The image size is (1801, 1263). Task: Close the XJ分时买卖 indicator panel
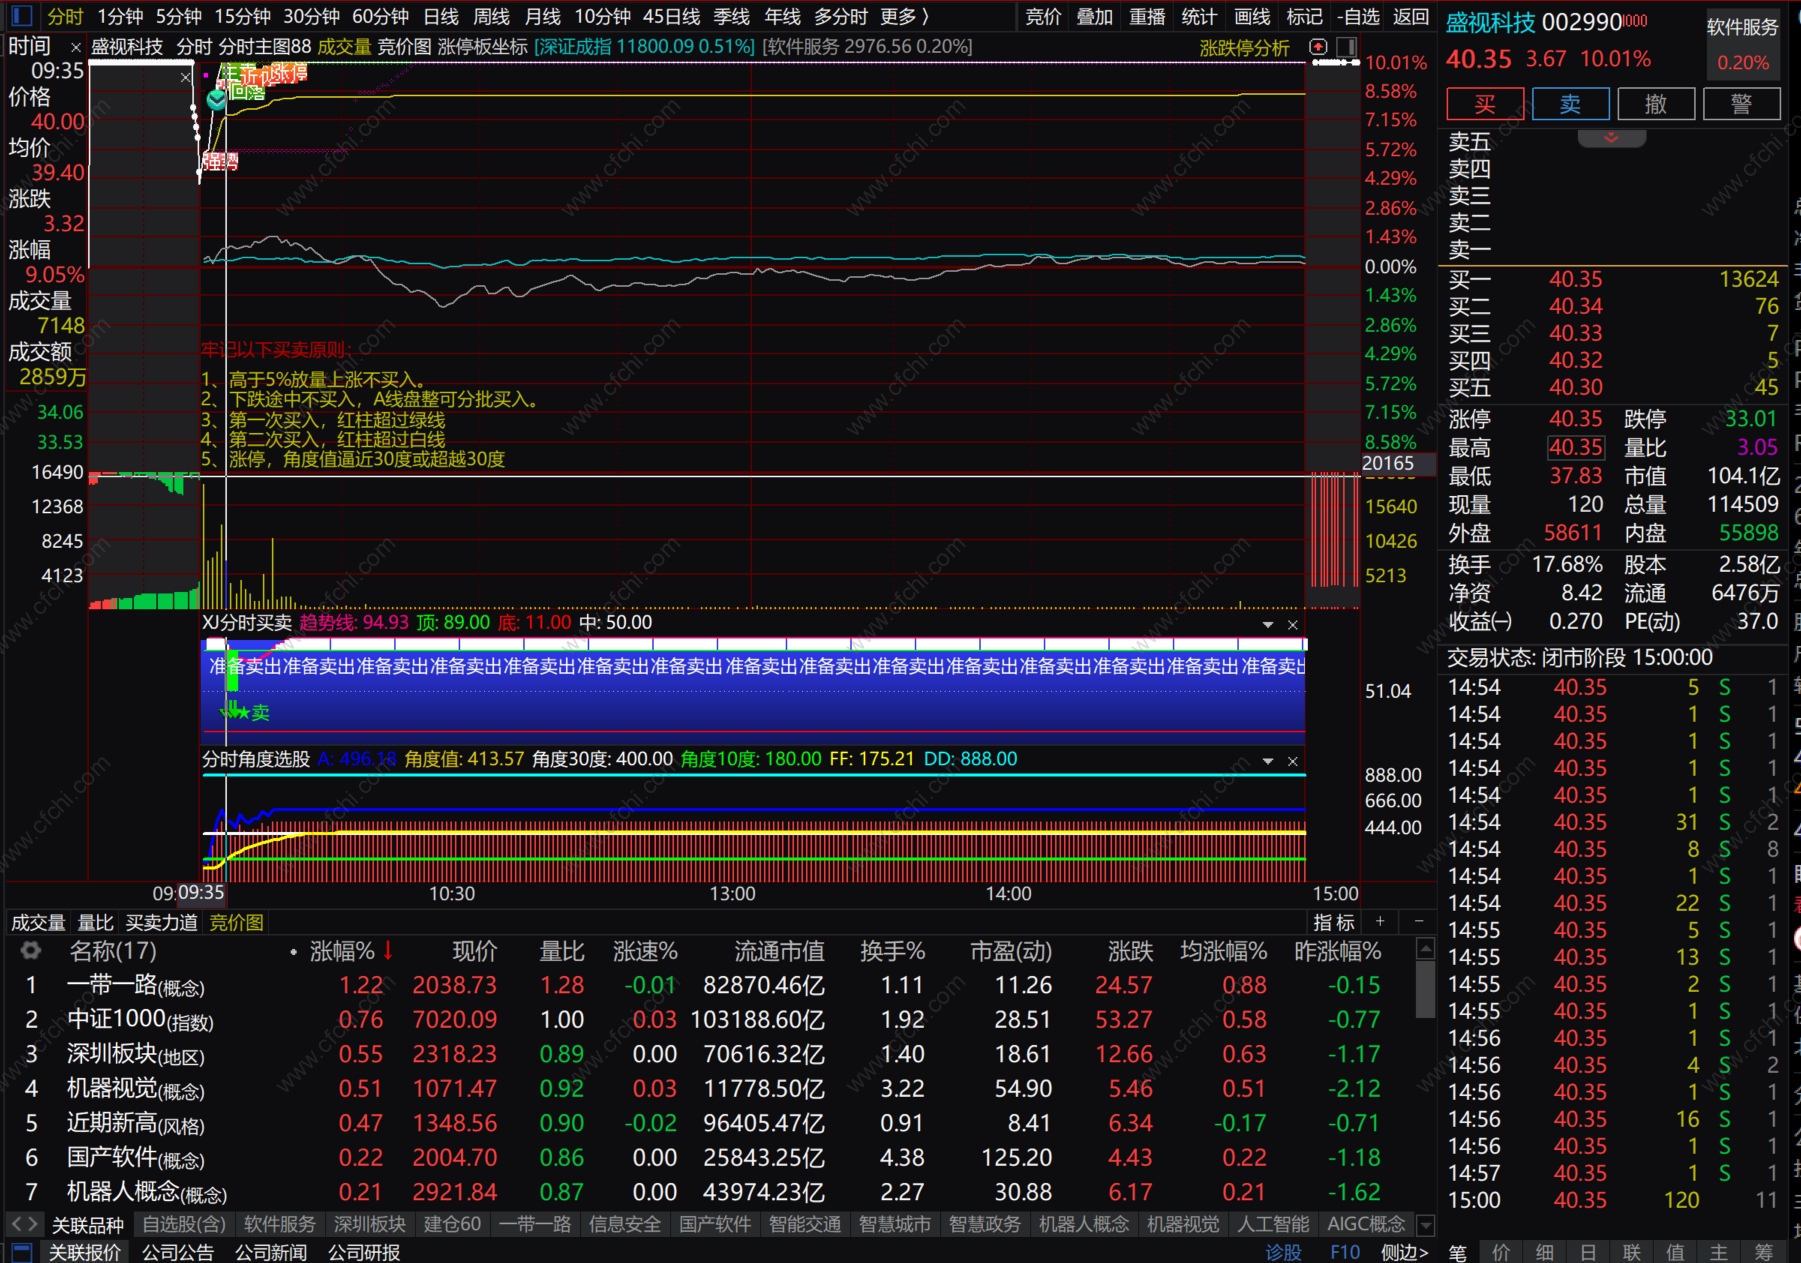point(1292,624)
